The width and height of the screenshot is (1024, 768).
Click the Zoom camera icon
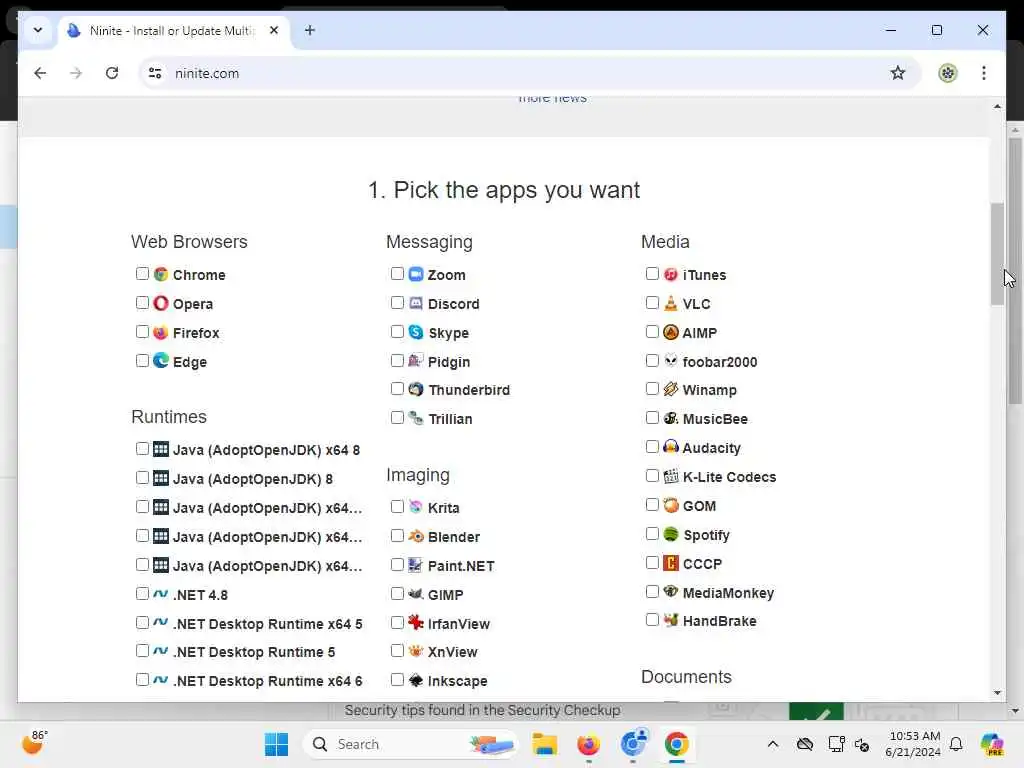(416, 274)
